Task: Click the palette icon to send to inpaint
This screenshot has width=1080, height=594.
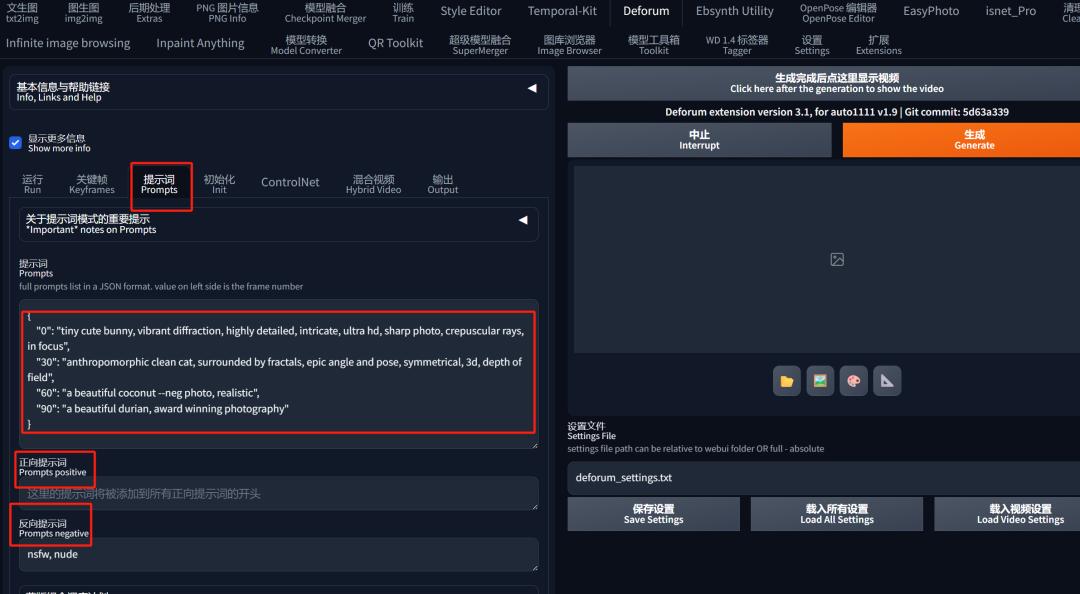Action: point(853,381)
